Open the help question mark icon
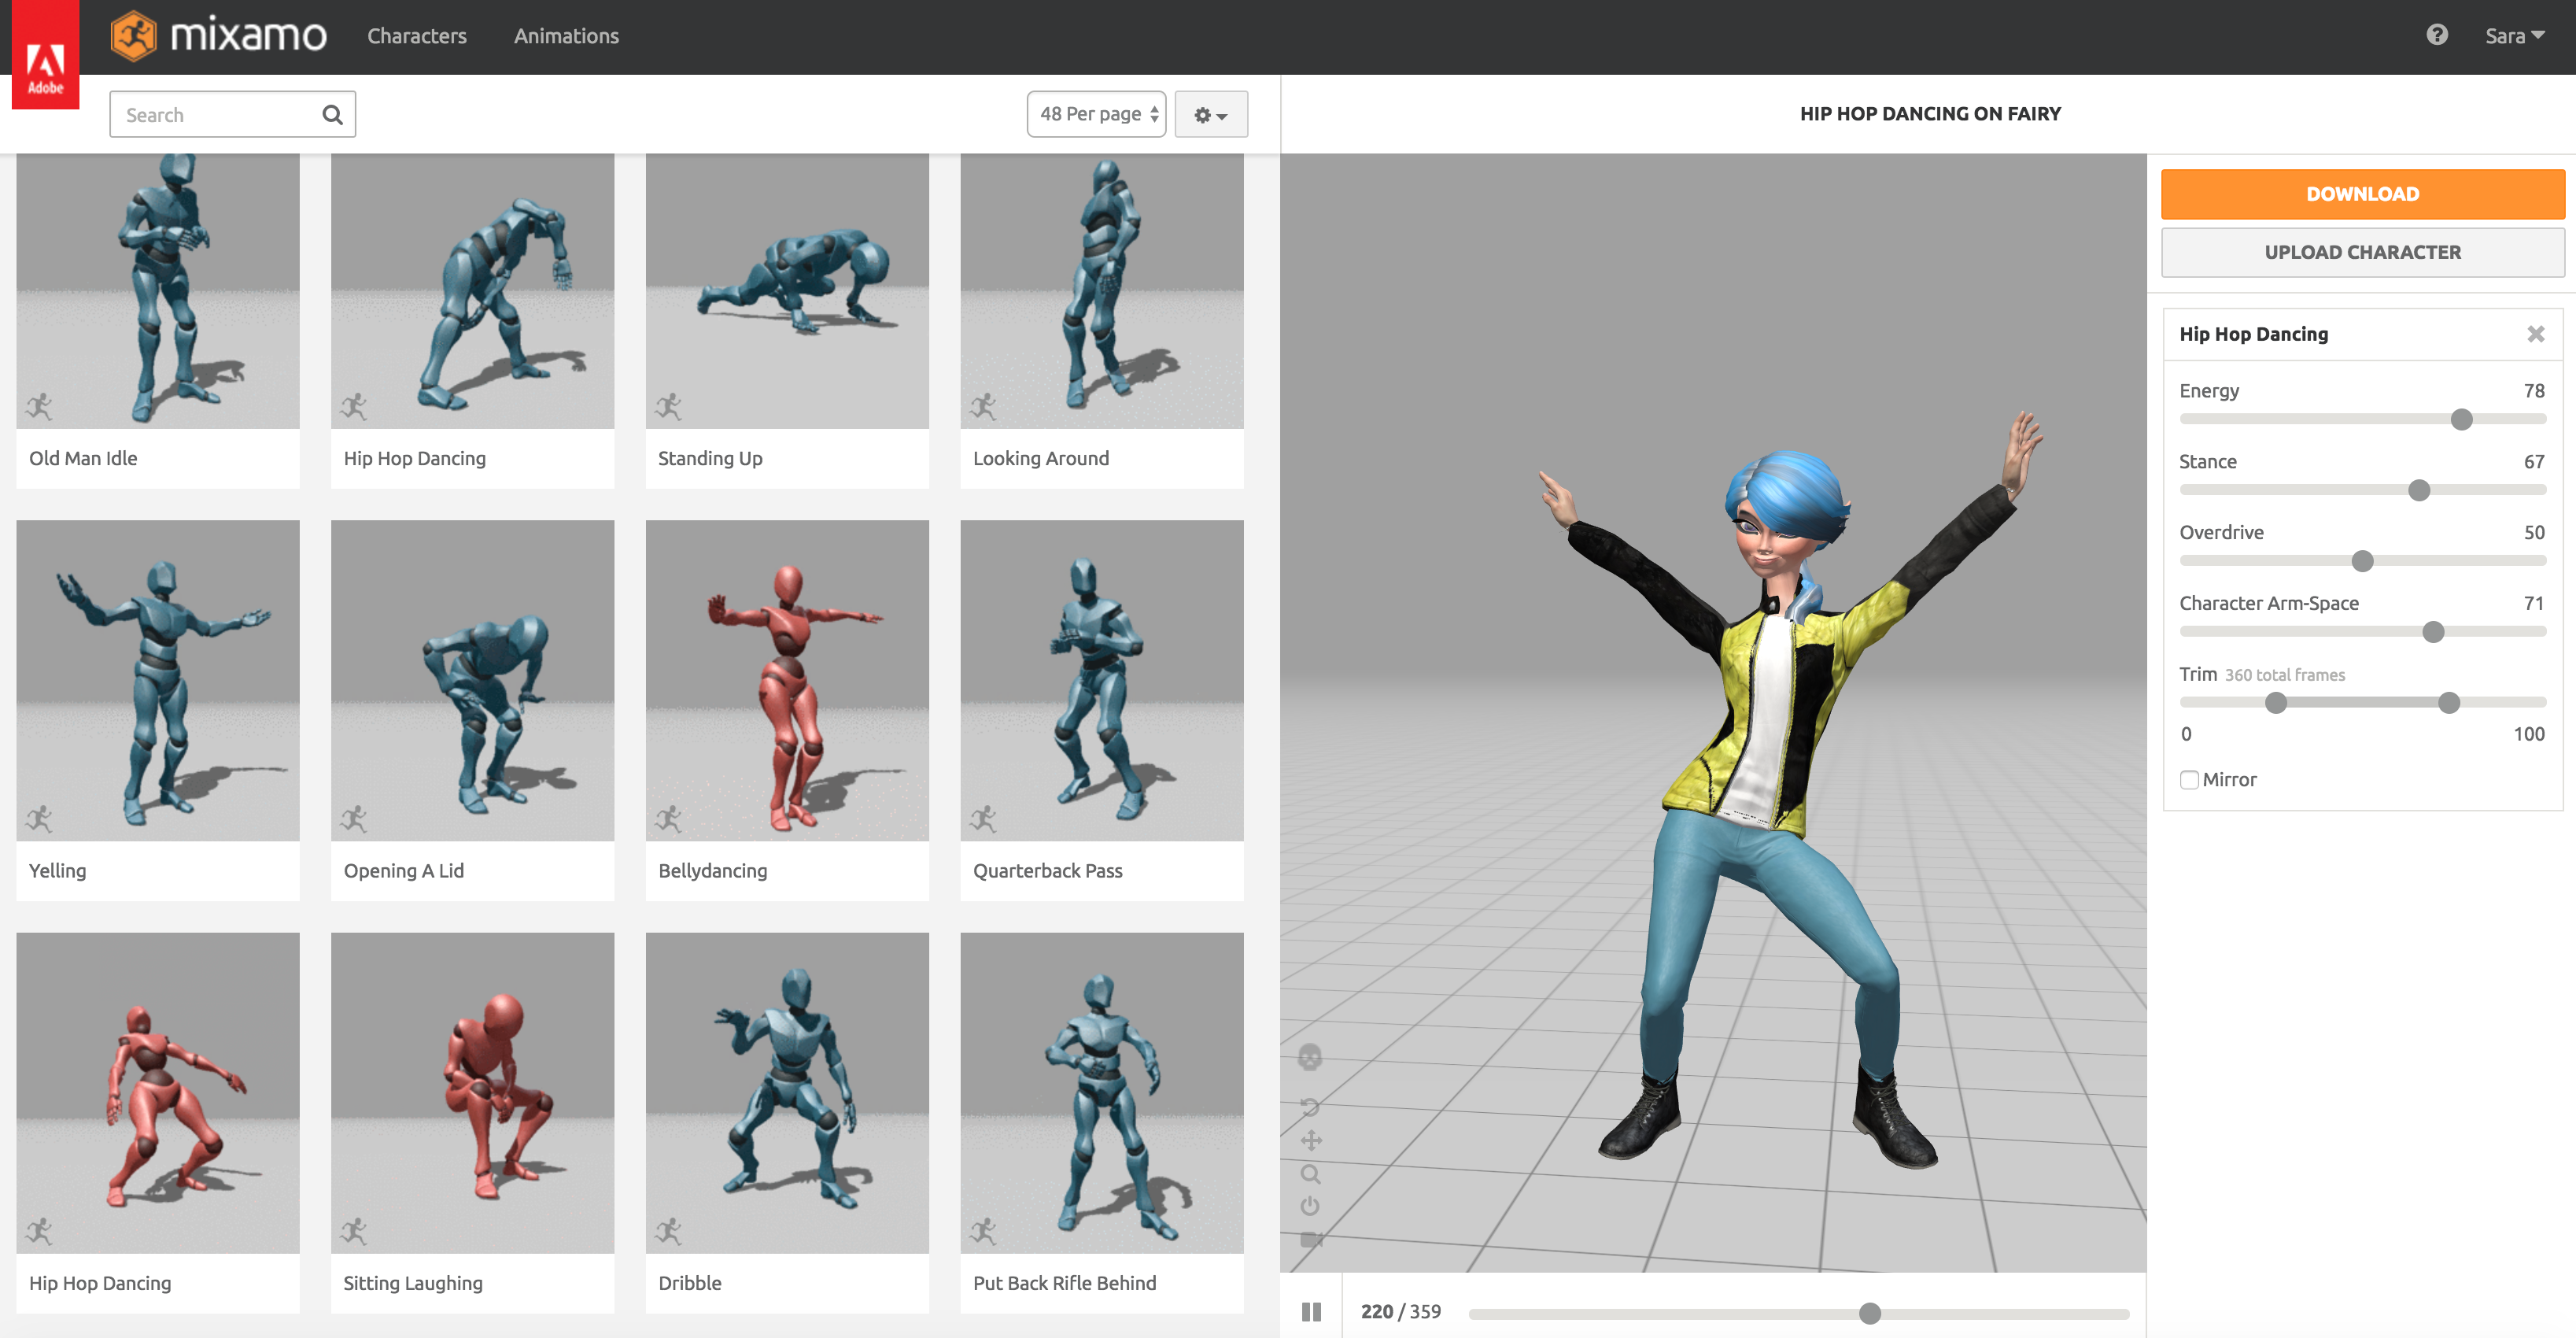The image size is (2576, 1338). (2437, 35)
